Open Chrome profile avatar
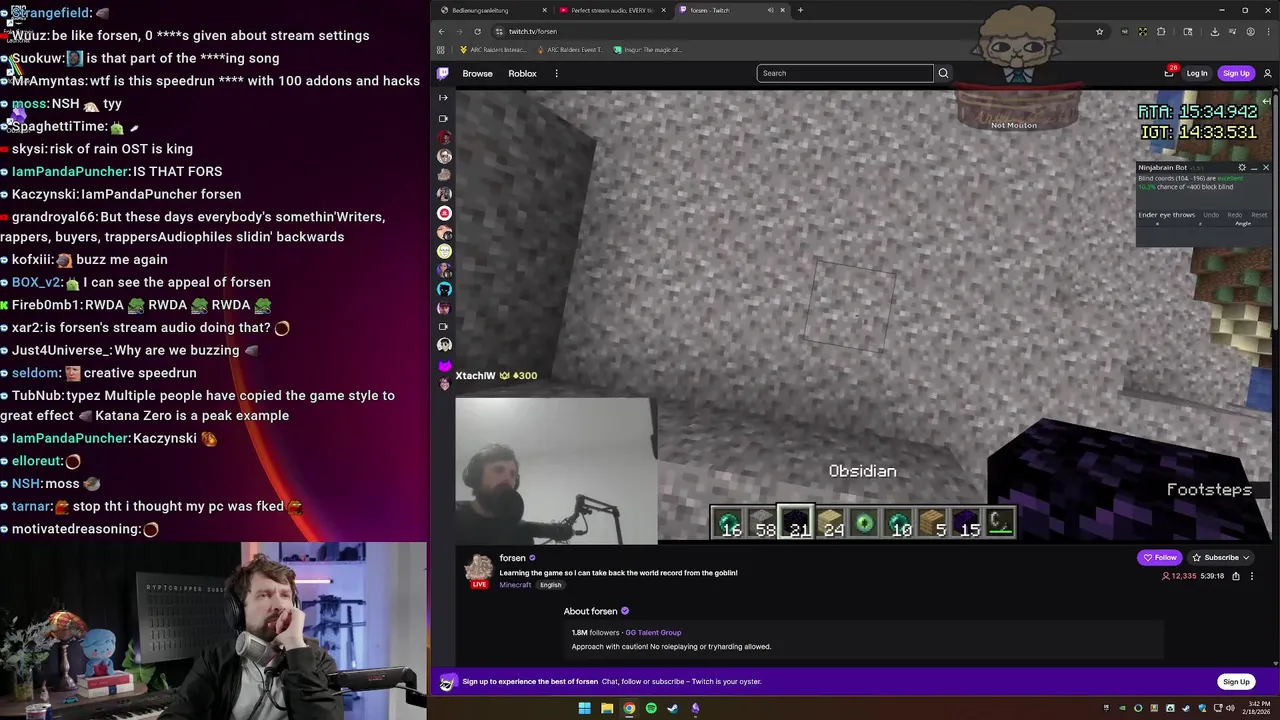 [1250, 31]
